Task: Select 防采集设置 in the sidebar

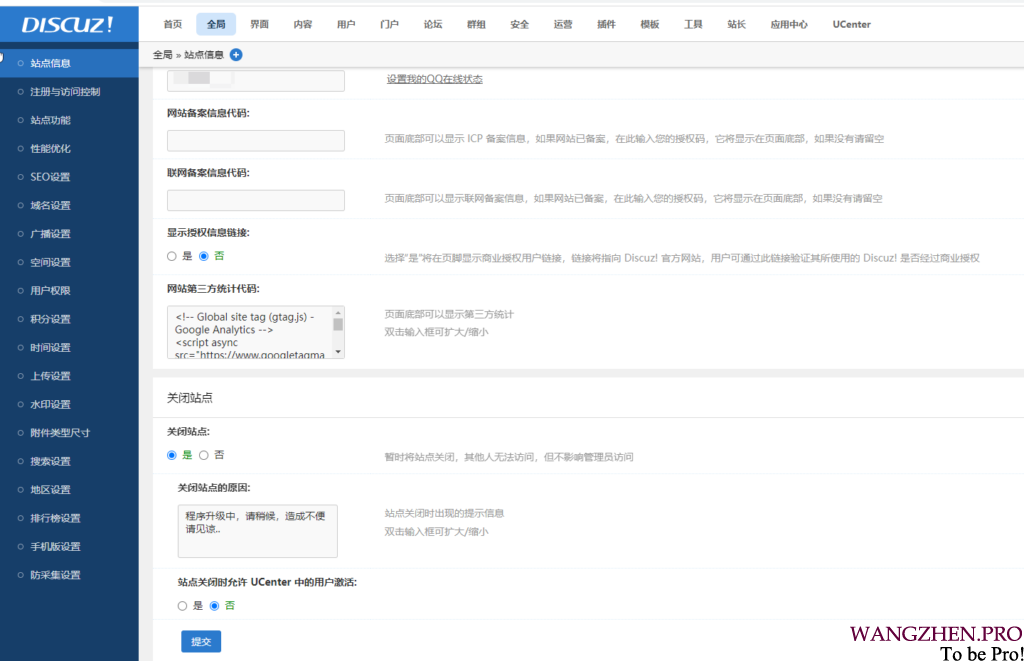Action: click(x=55, y=575)
